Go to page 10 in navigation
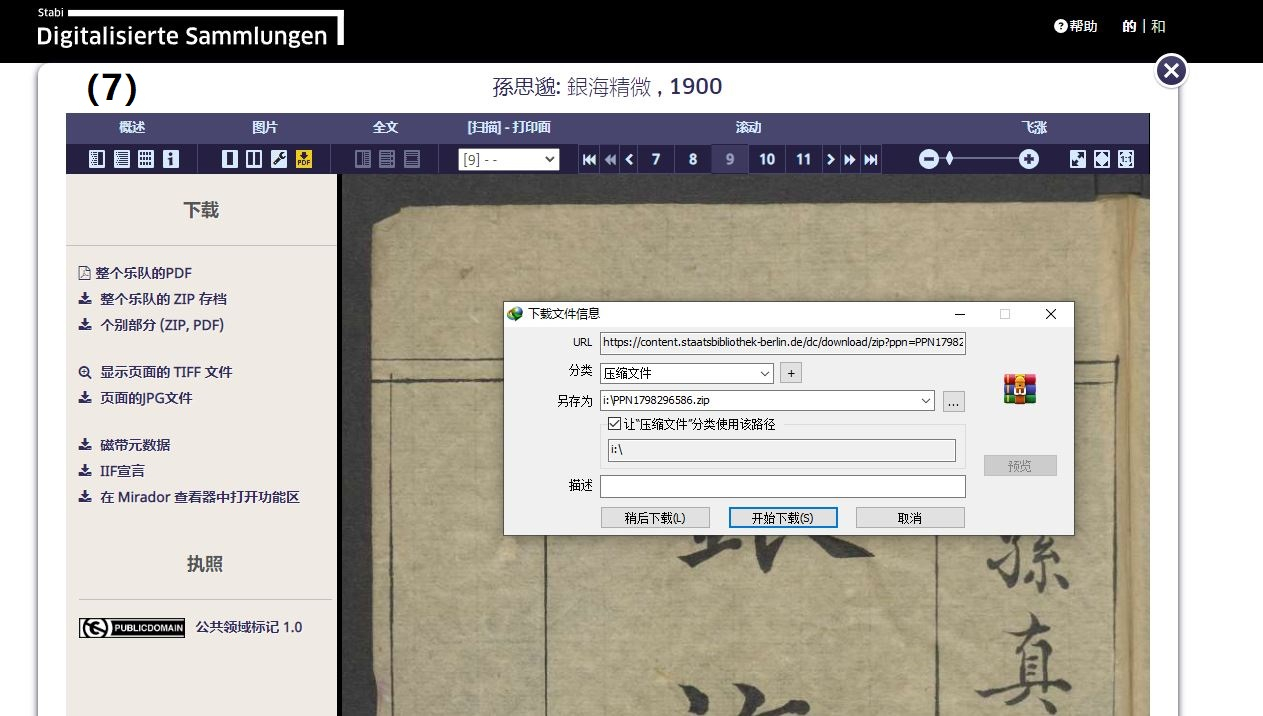1263x716 pixels. pyautogui.click(x=767, y=159)
